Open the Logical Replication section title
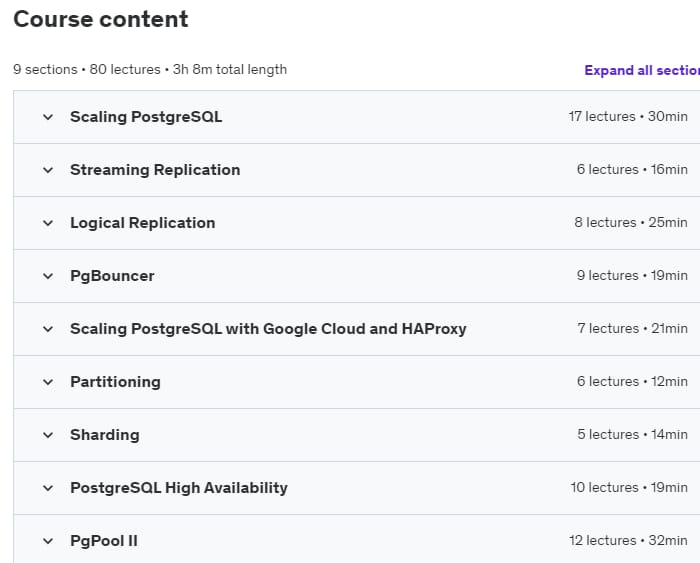Image resolution: width=700 pixels, height=563 pixels. tap(142, 223)
